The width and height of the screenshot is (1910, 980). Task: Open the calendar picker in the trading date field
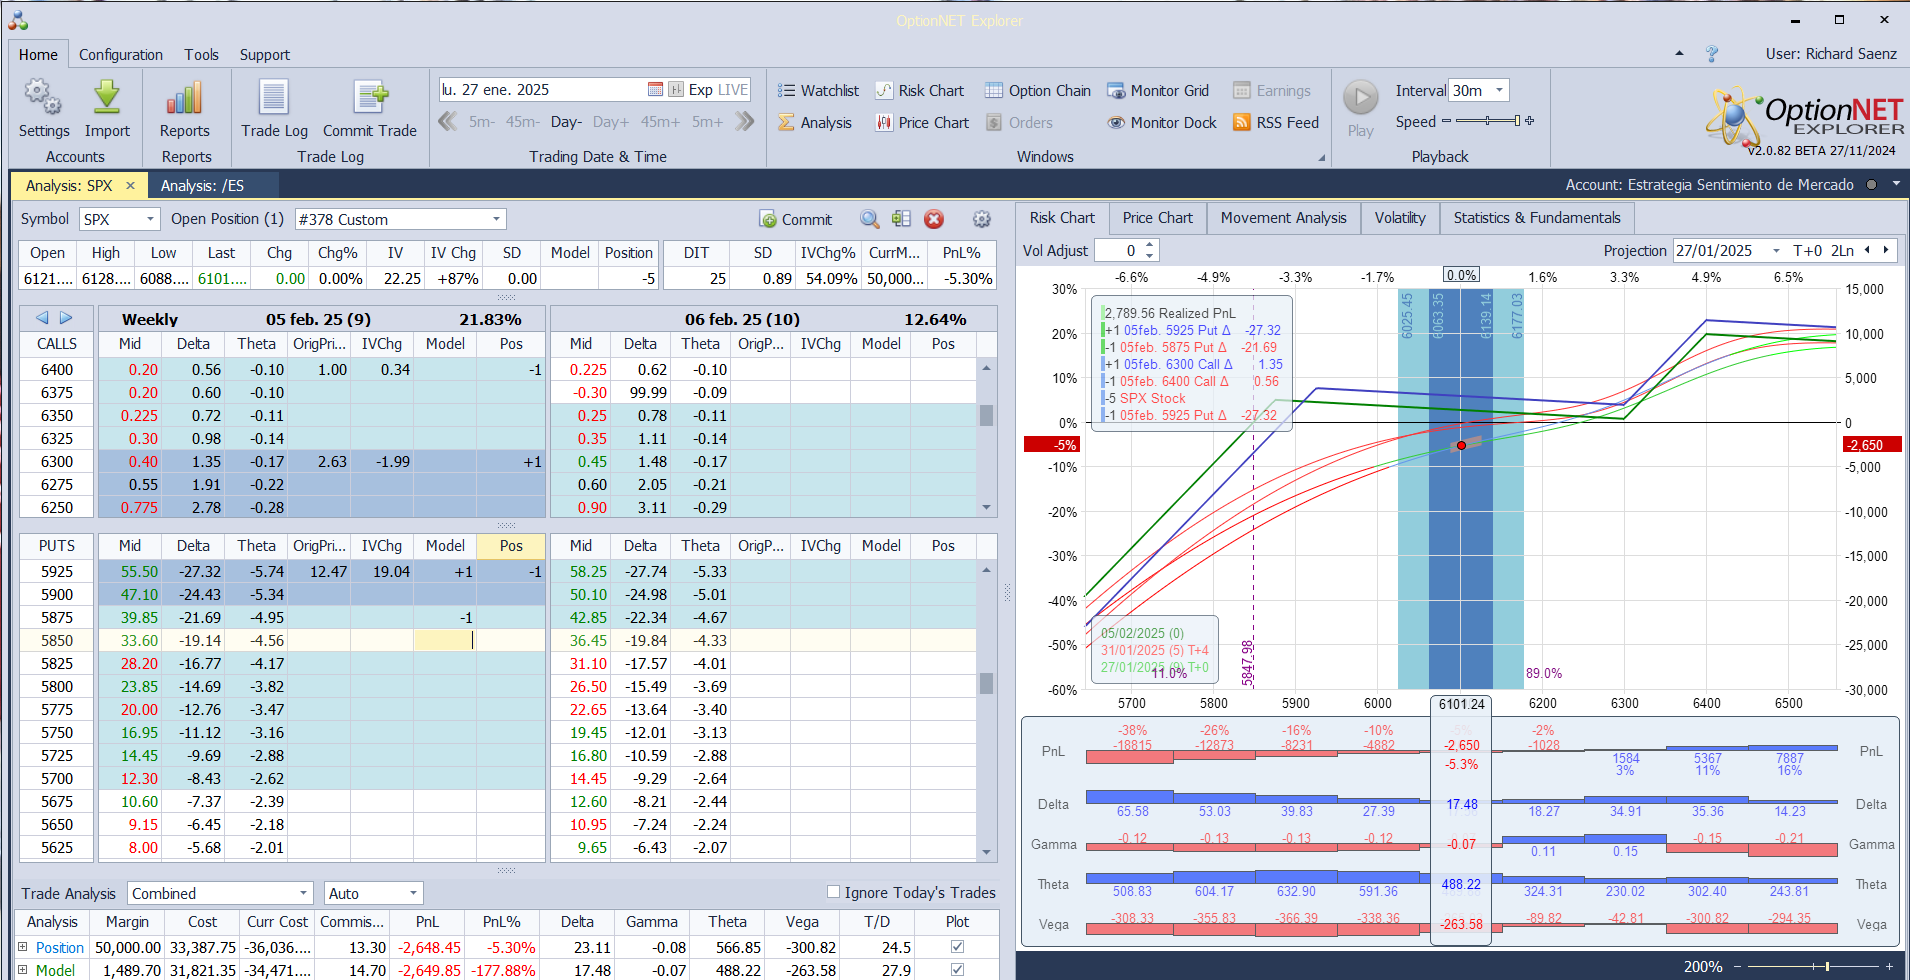[655, 90]
